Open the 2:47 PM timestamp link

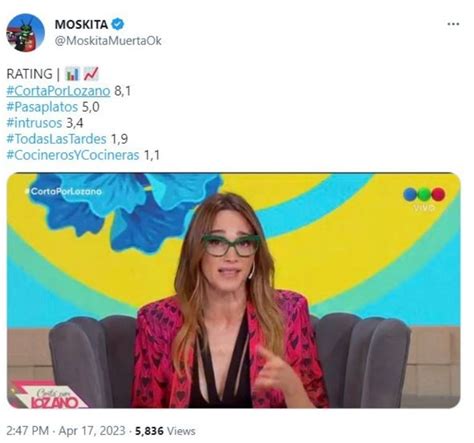(x=28, y=431)
